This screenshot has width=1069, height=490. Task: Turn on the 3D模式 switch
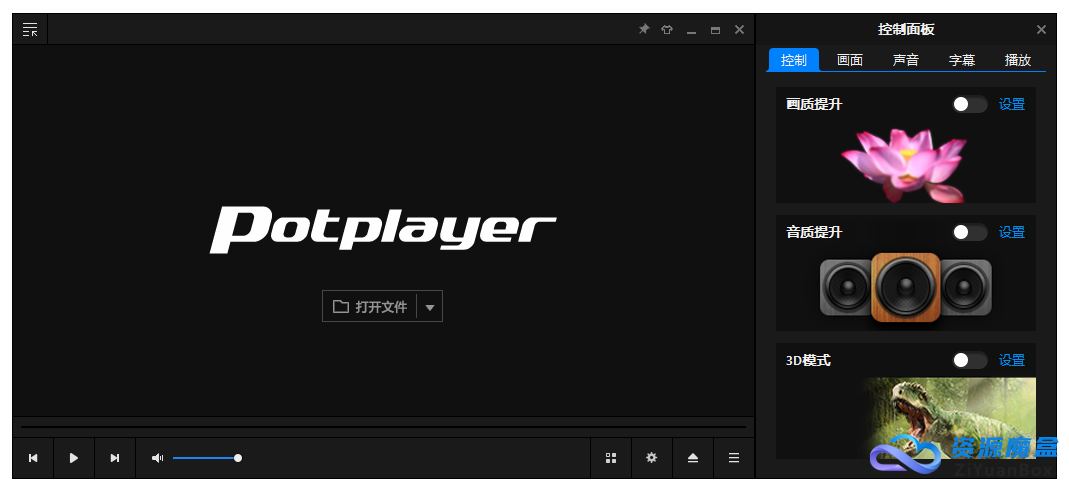(969, 361)
